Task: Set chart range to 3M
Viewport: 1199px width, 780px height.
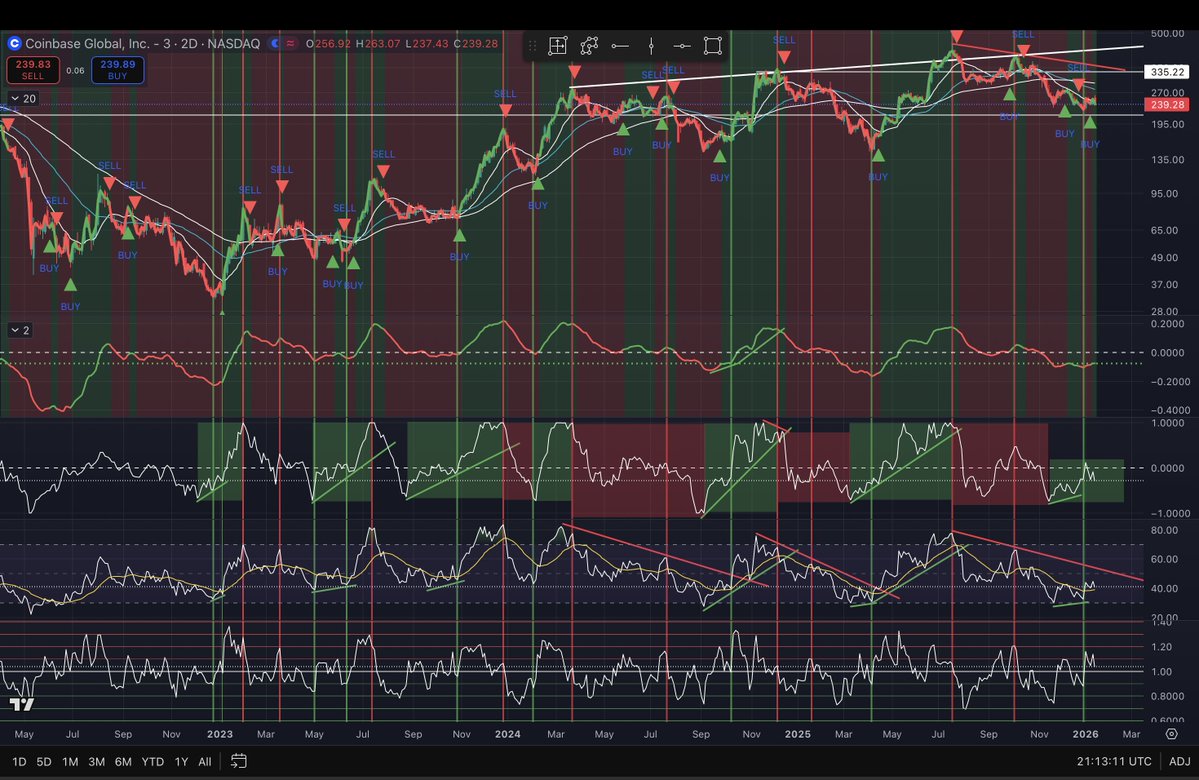Action: (96, 762)
